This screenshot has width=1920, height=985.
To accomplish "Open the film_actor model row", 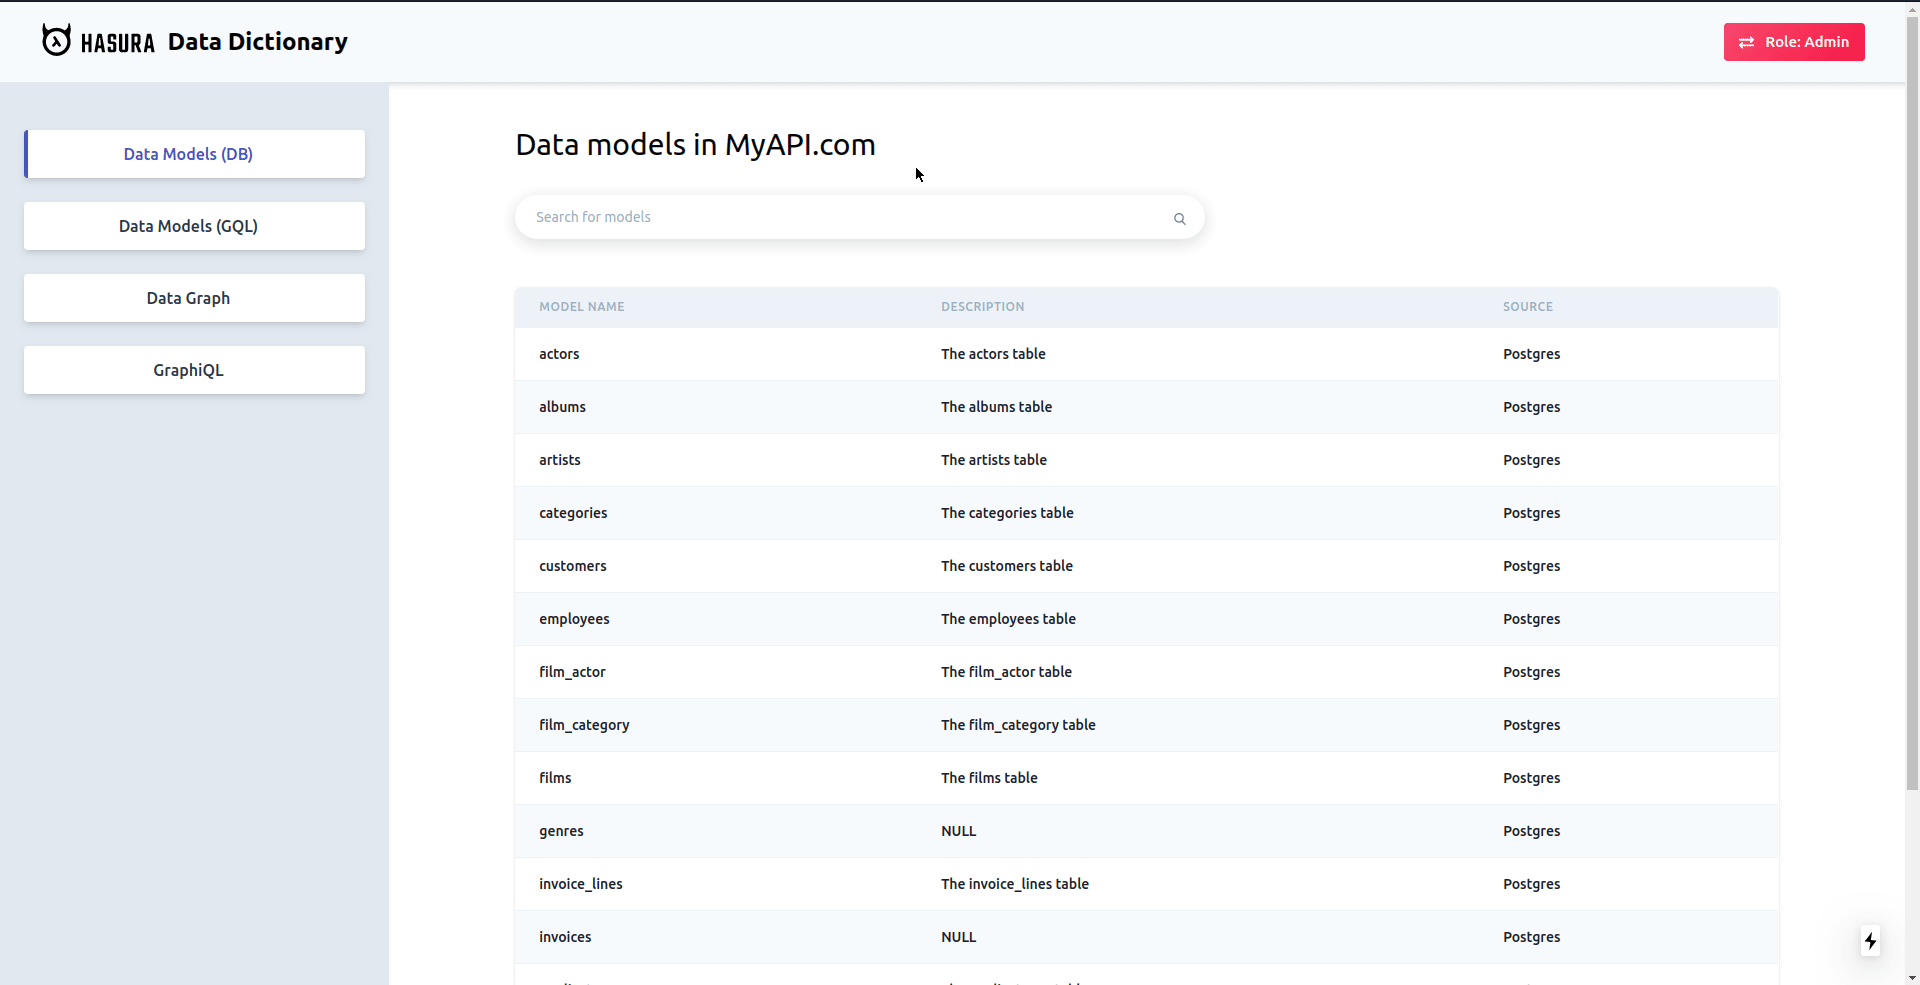I will [1146, 672].
